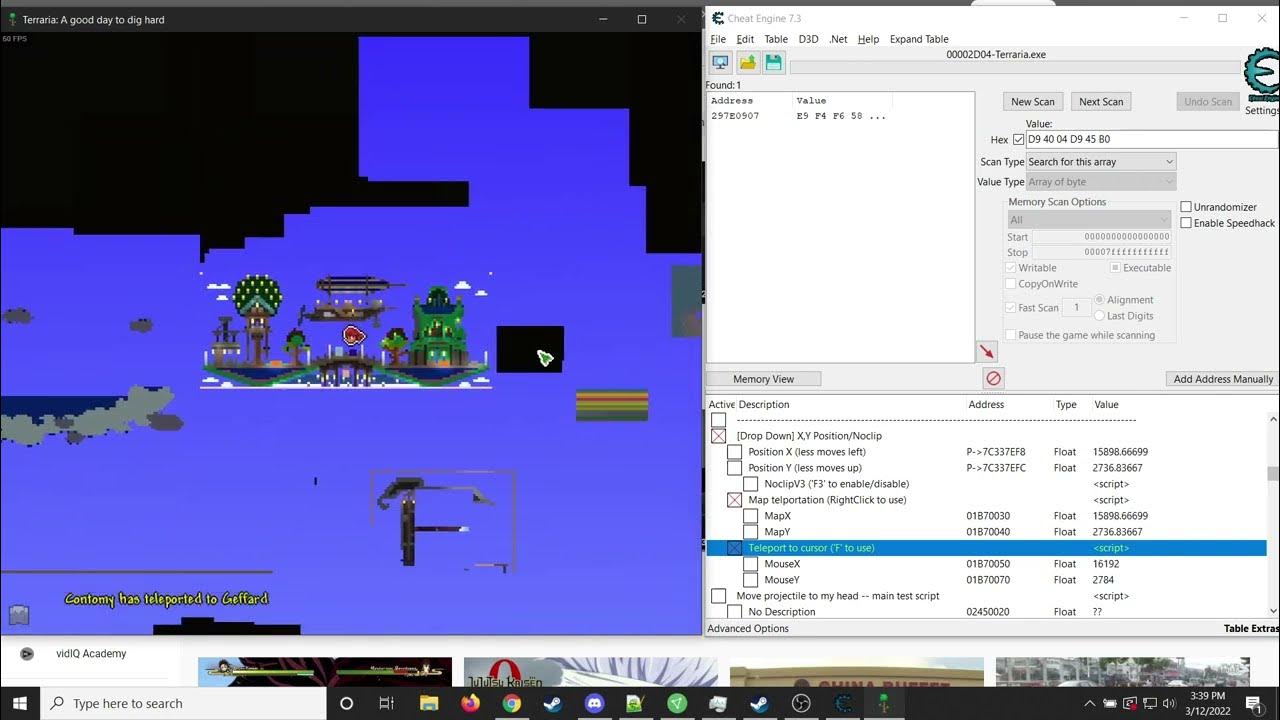Open the Windows Start menu

[x=20, y=703]
